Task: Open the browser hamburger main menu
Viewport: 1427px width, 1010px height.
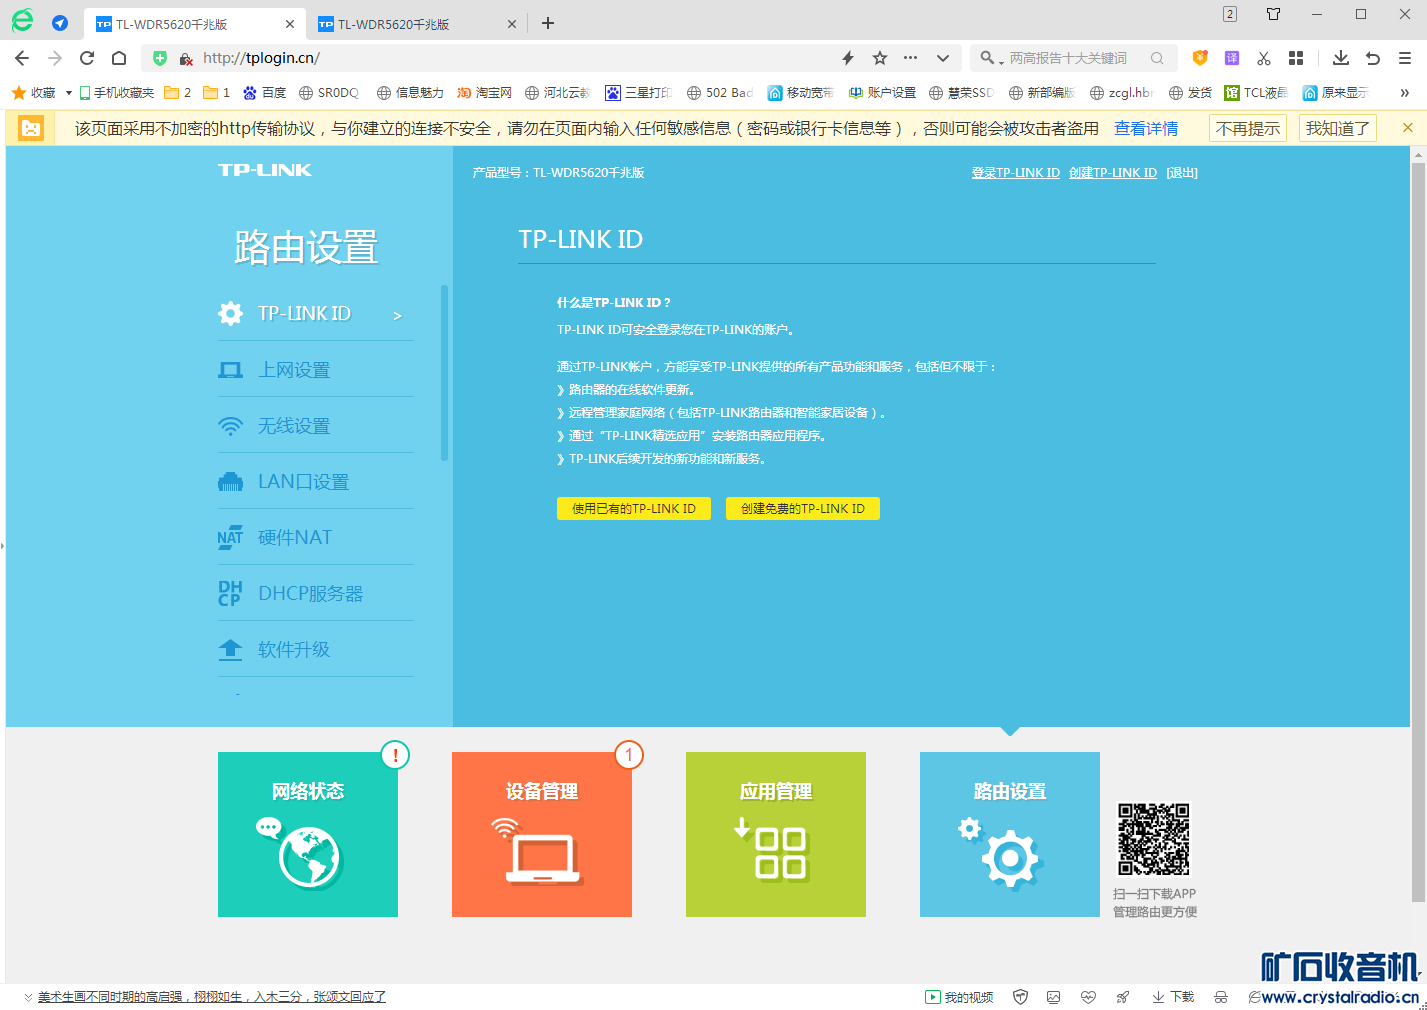Action: pos(1405,58)
